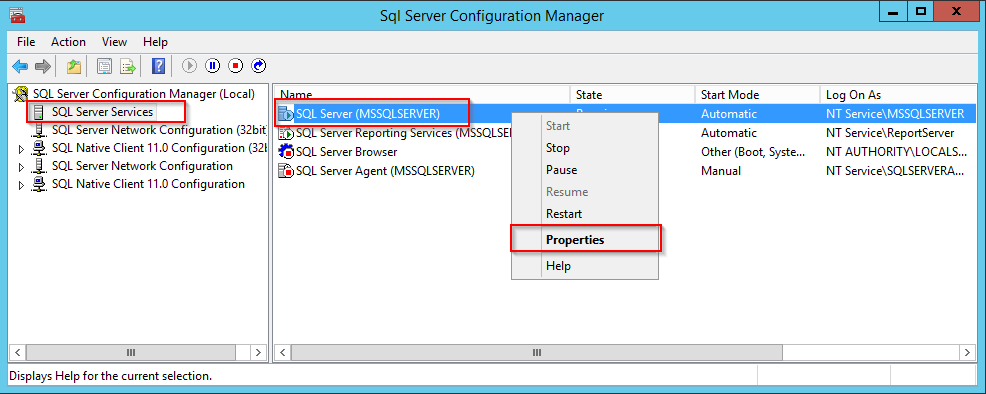Click the SQL Server Reporting Services row icon

[286, 133]
